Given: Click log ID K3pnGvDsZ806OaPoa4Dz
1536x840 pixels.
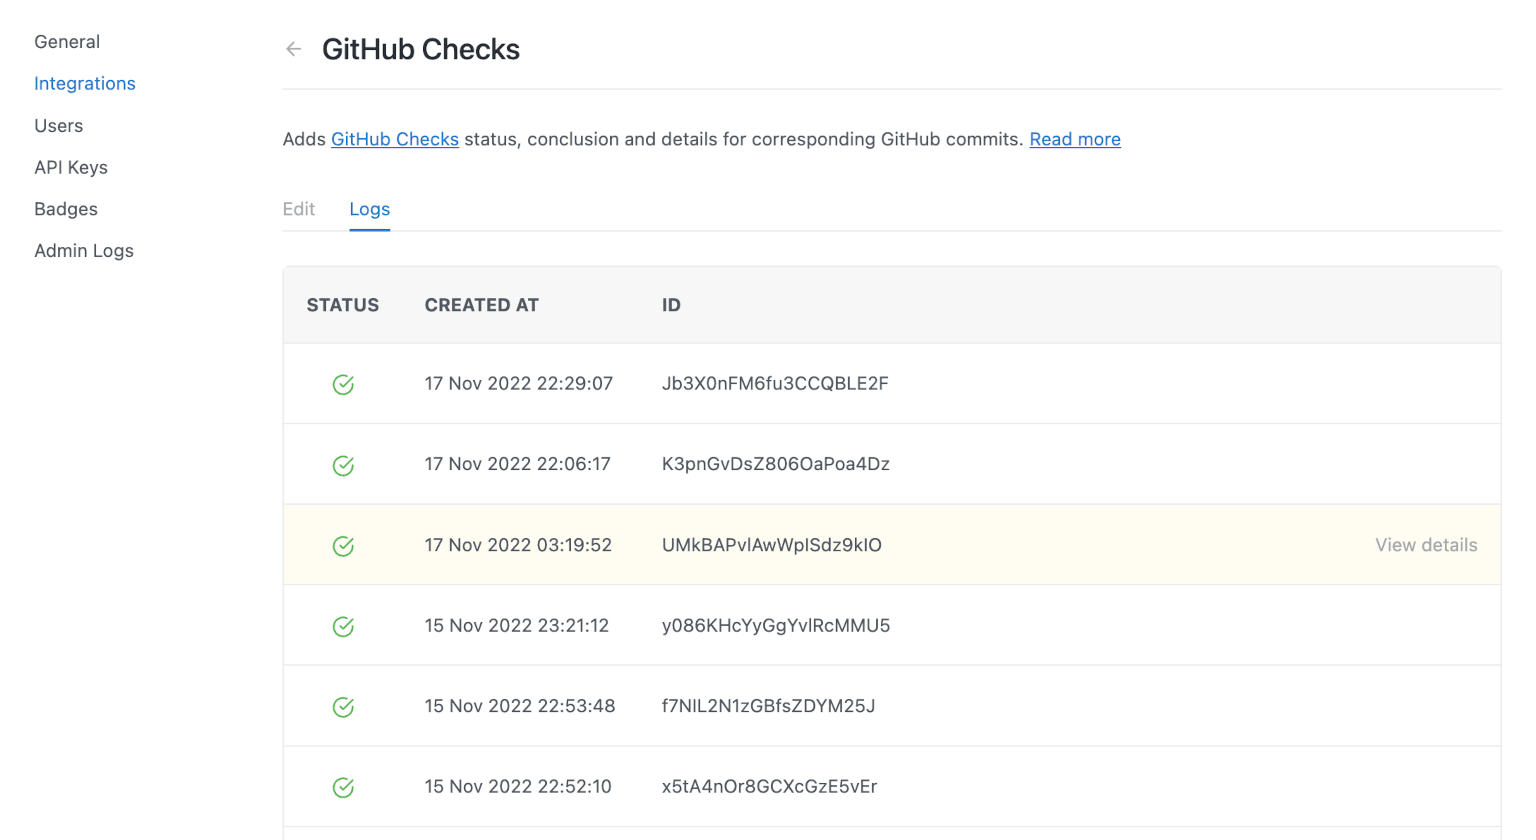Looking at the screenshot, I should (x=776, y=464).
